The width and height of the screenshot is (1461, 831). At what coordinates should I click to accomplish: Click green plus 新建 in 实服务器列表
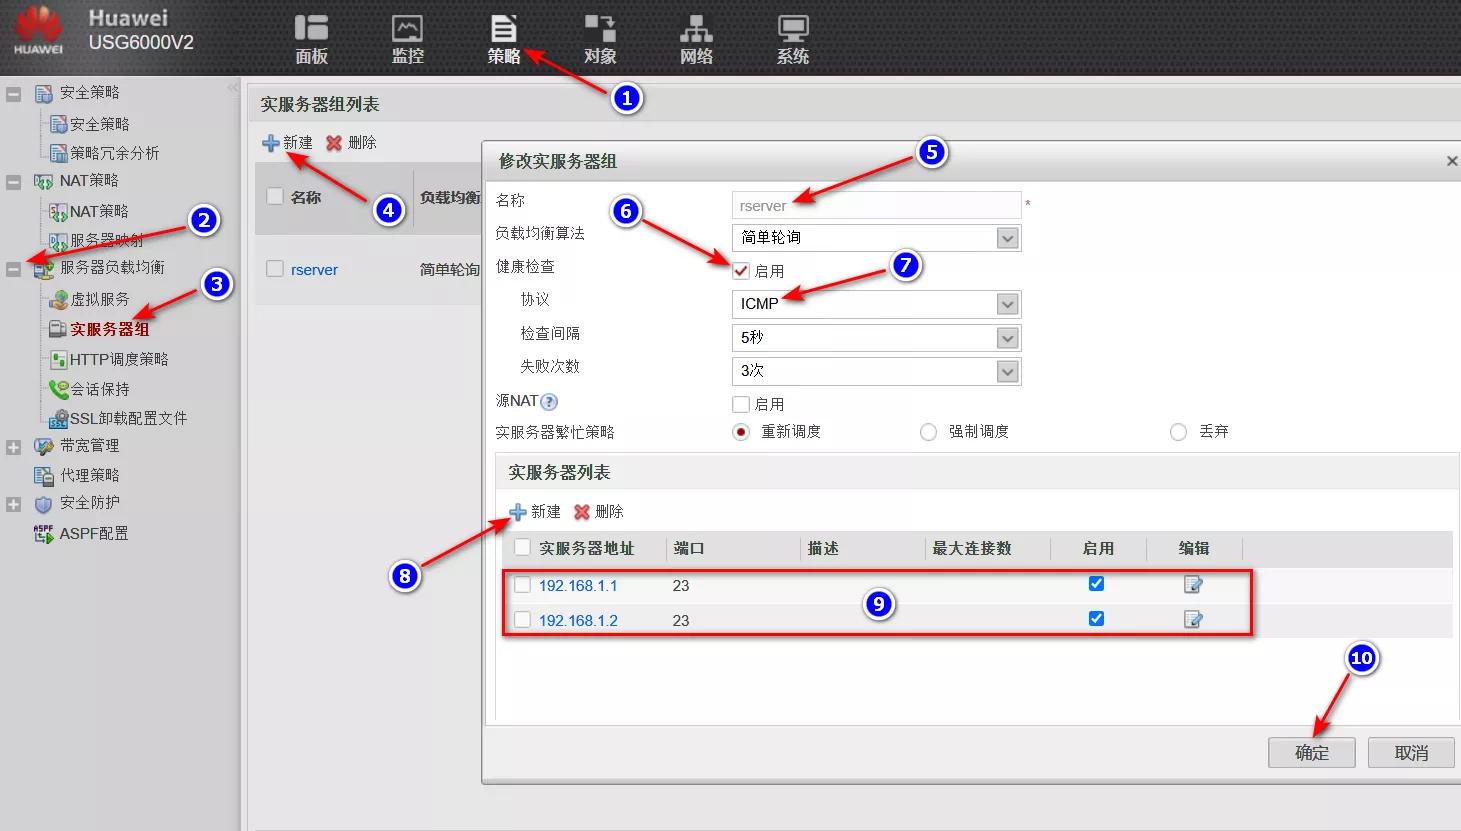point(535,512)
